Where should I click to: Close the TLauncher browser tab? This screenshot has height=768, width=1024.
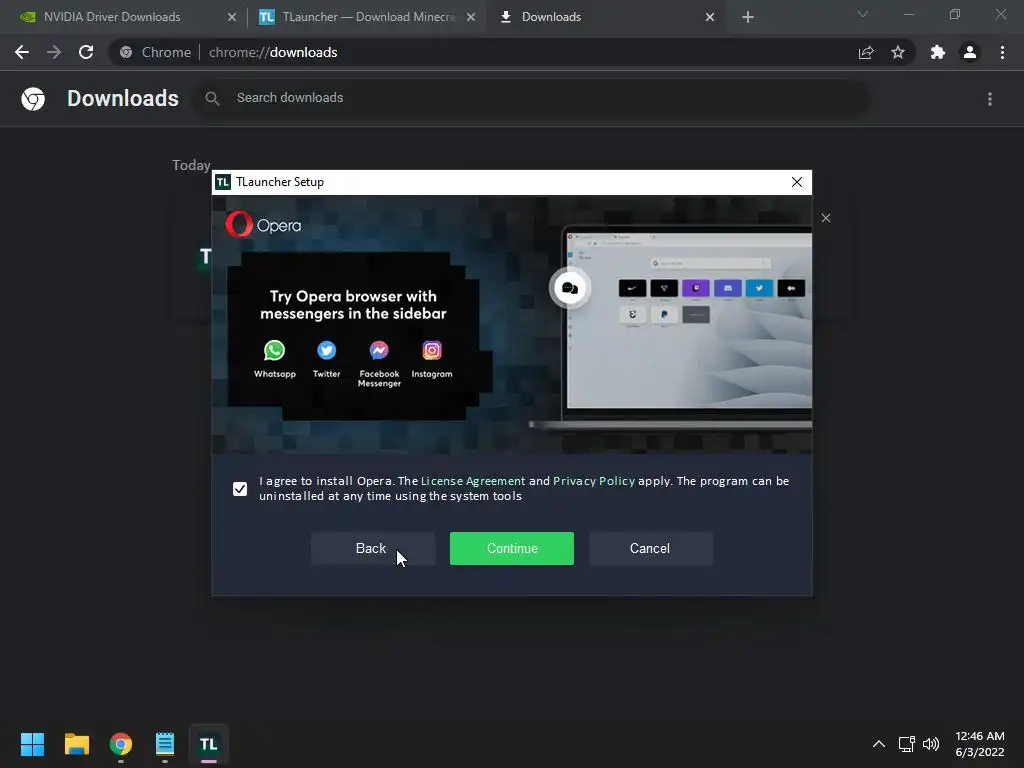click(471, 17)
